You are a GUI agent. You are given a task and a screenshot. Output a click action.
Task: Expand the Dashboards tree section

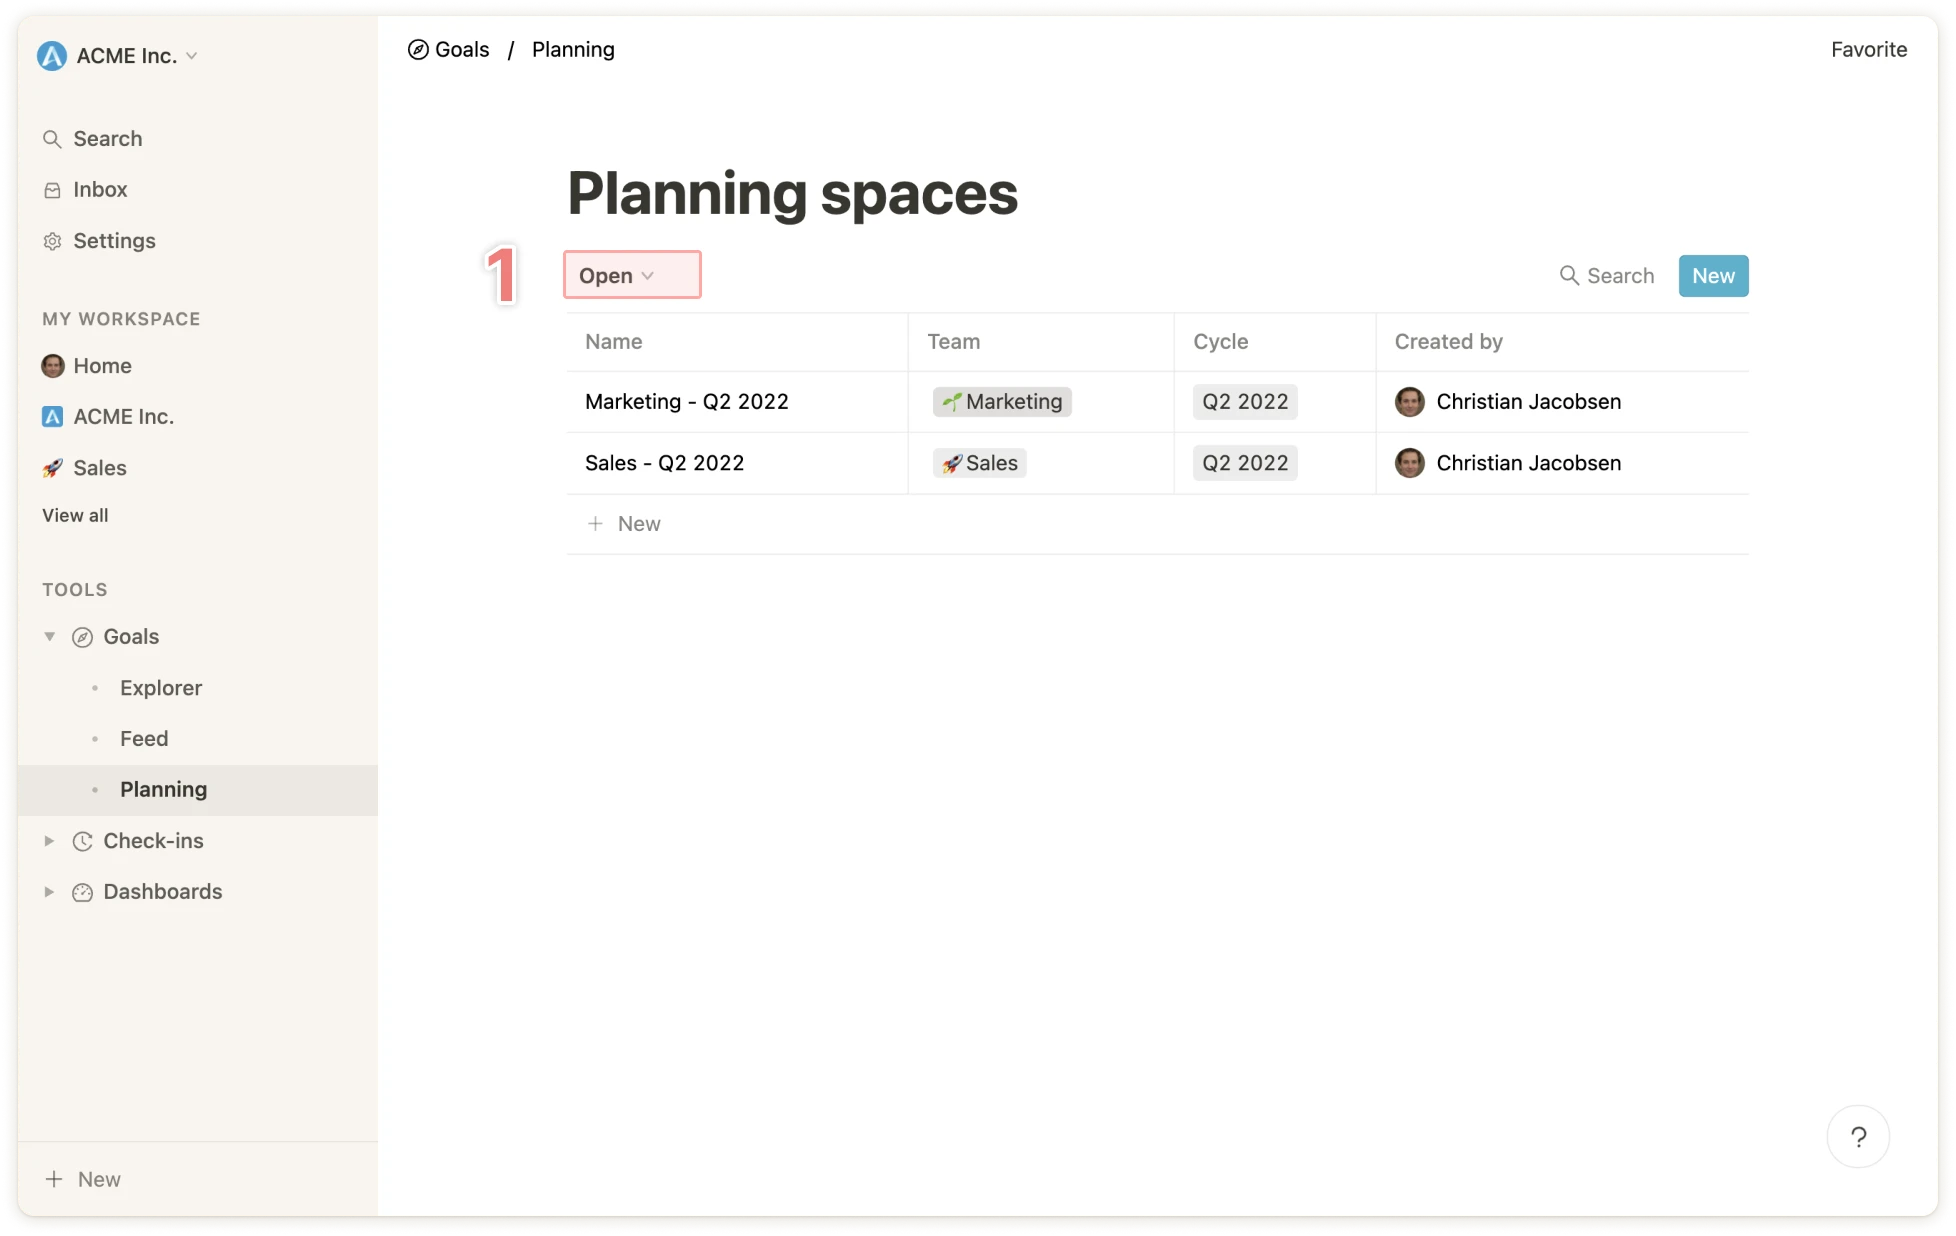tap(49, 892)
